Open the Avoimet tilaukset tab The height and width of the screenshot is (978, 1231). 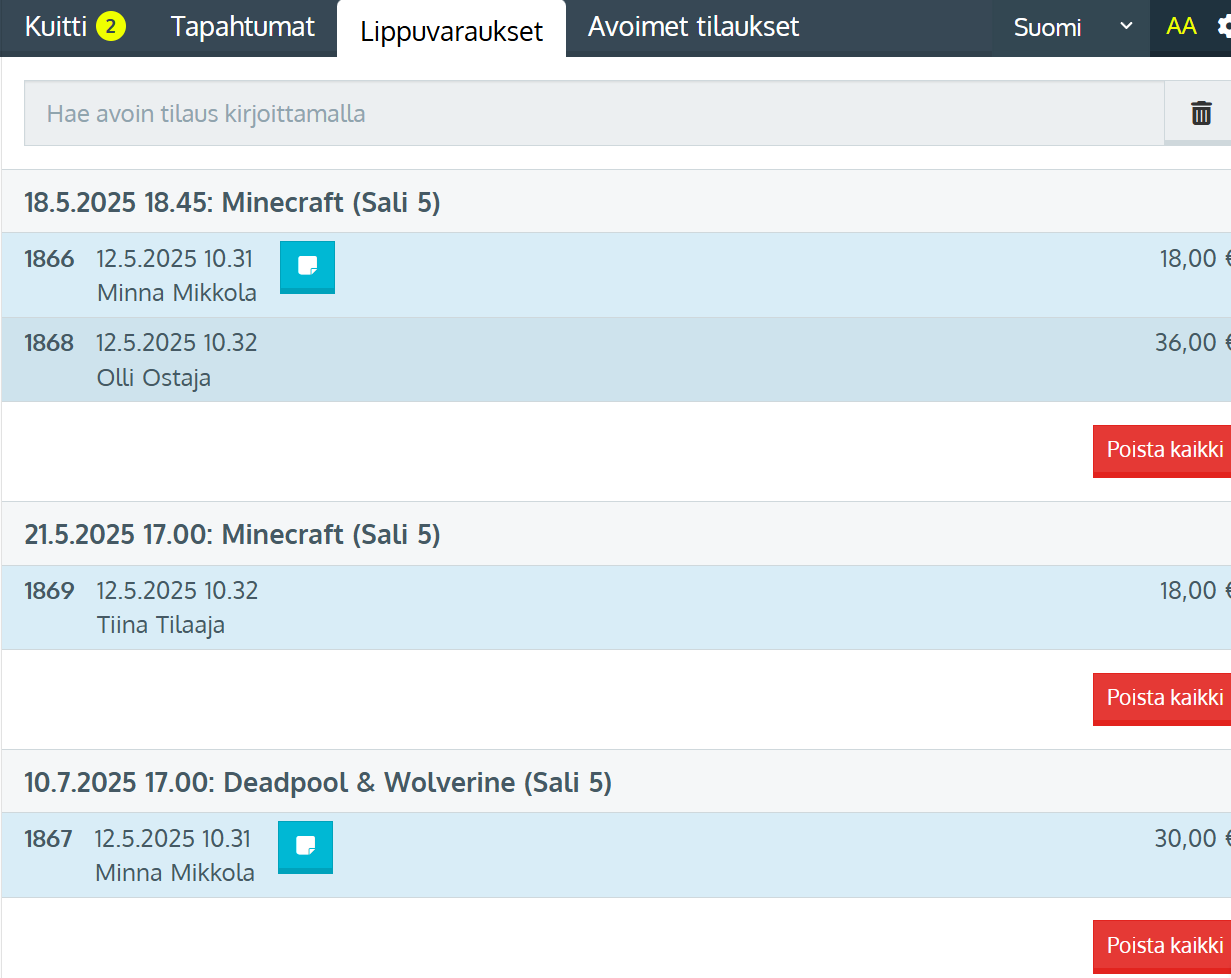693,27
